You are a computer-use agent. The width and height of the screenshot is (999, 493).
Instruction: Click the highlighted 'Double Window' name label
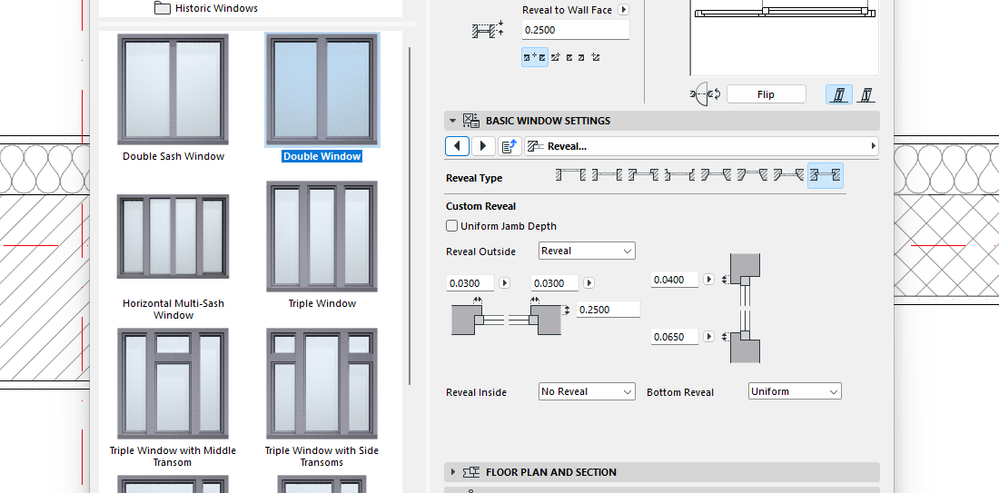[x=322, y=156]
